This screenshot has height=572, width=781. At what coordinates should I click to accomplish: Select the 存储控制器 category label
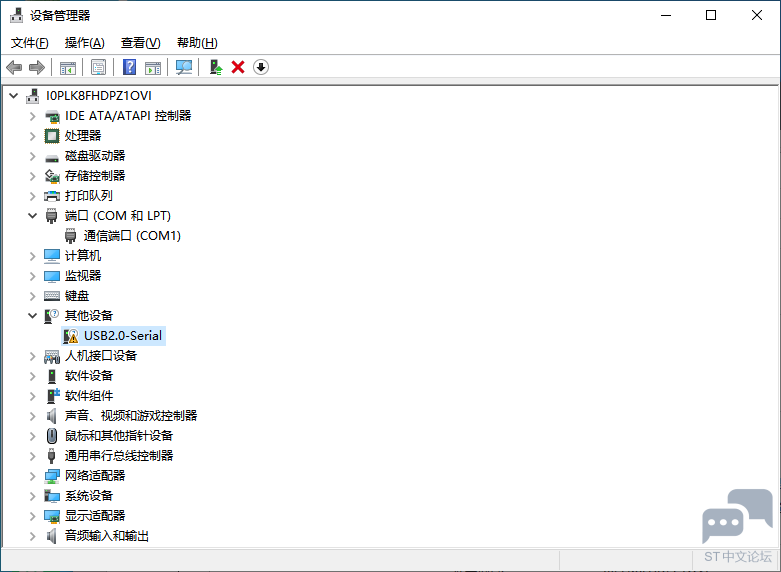tap(95, 176)
